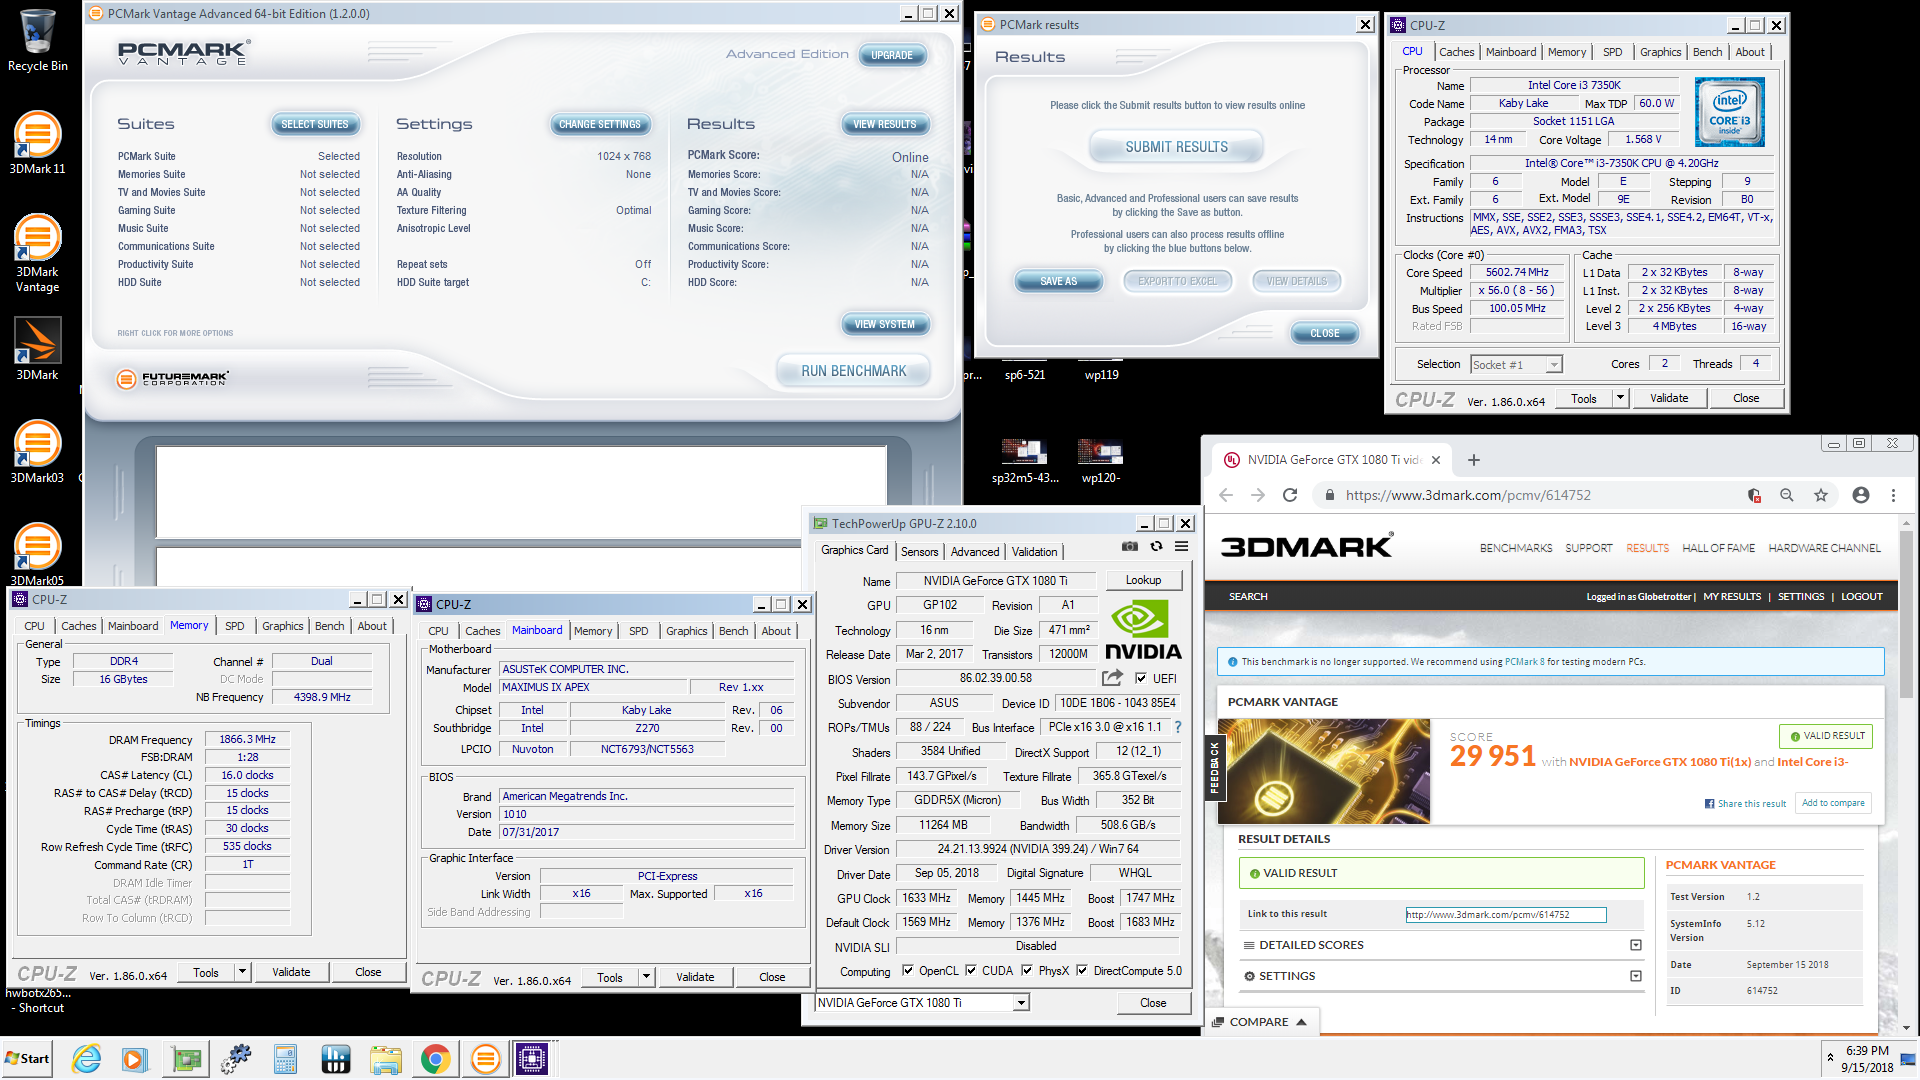Click the browser back arrow
1920x1080 pixels.
[x=1226, y=495]
